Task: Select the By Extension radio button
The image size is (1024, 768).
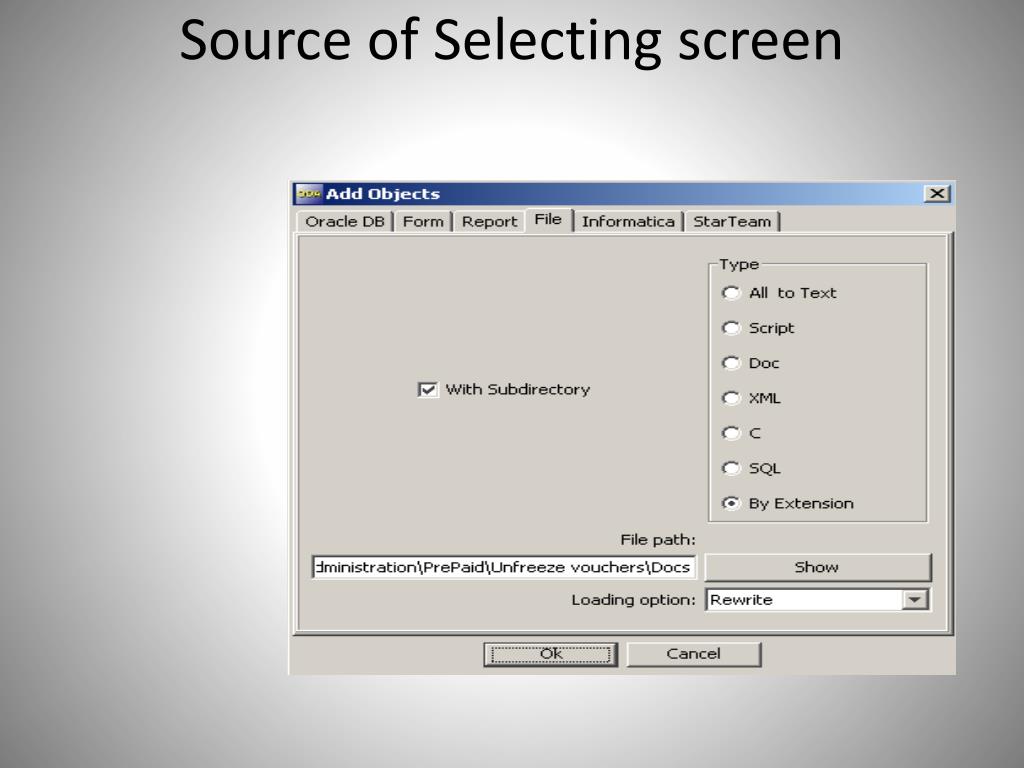Action: point(732,503)
